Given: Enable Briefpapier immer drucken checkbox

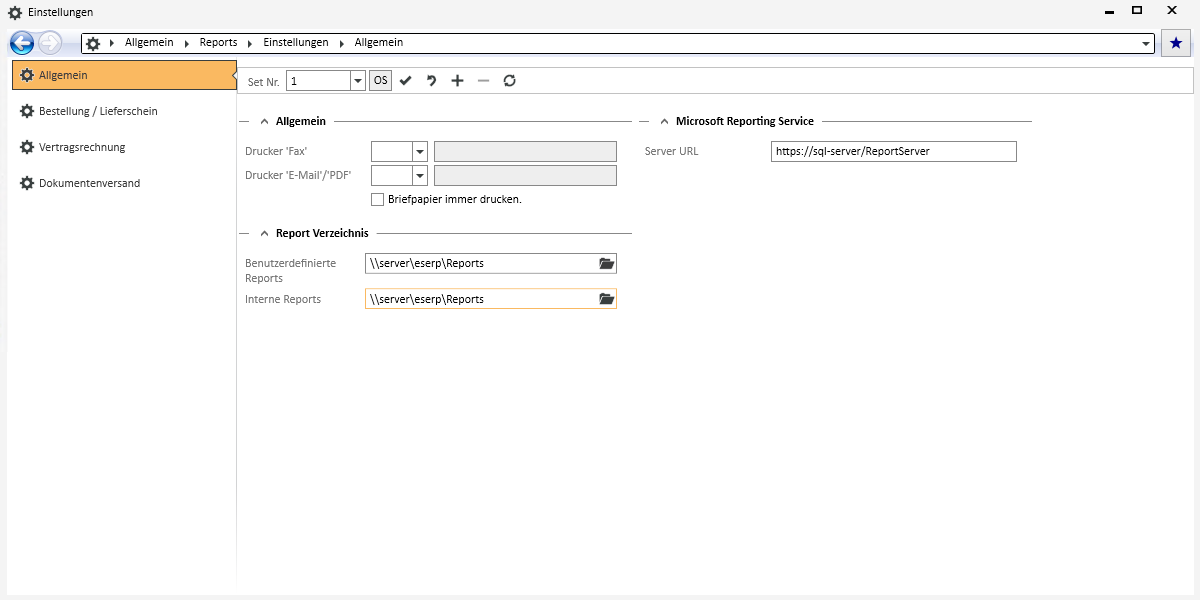Looking at the screenshot, I should [x=377, y=199].
